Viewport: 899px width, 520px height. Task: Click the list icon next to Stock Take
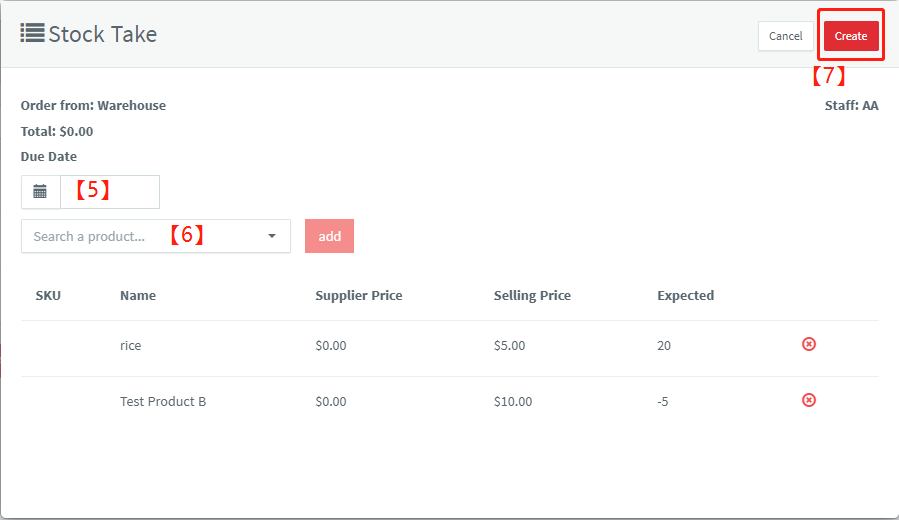click(x=32, y=33)
